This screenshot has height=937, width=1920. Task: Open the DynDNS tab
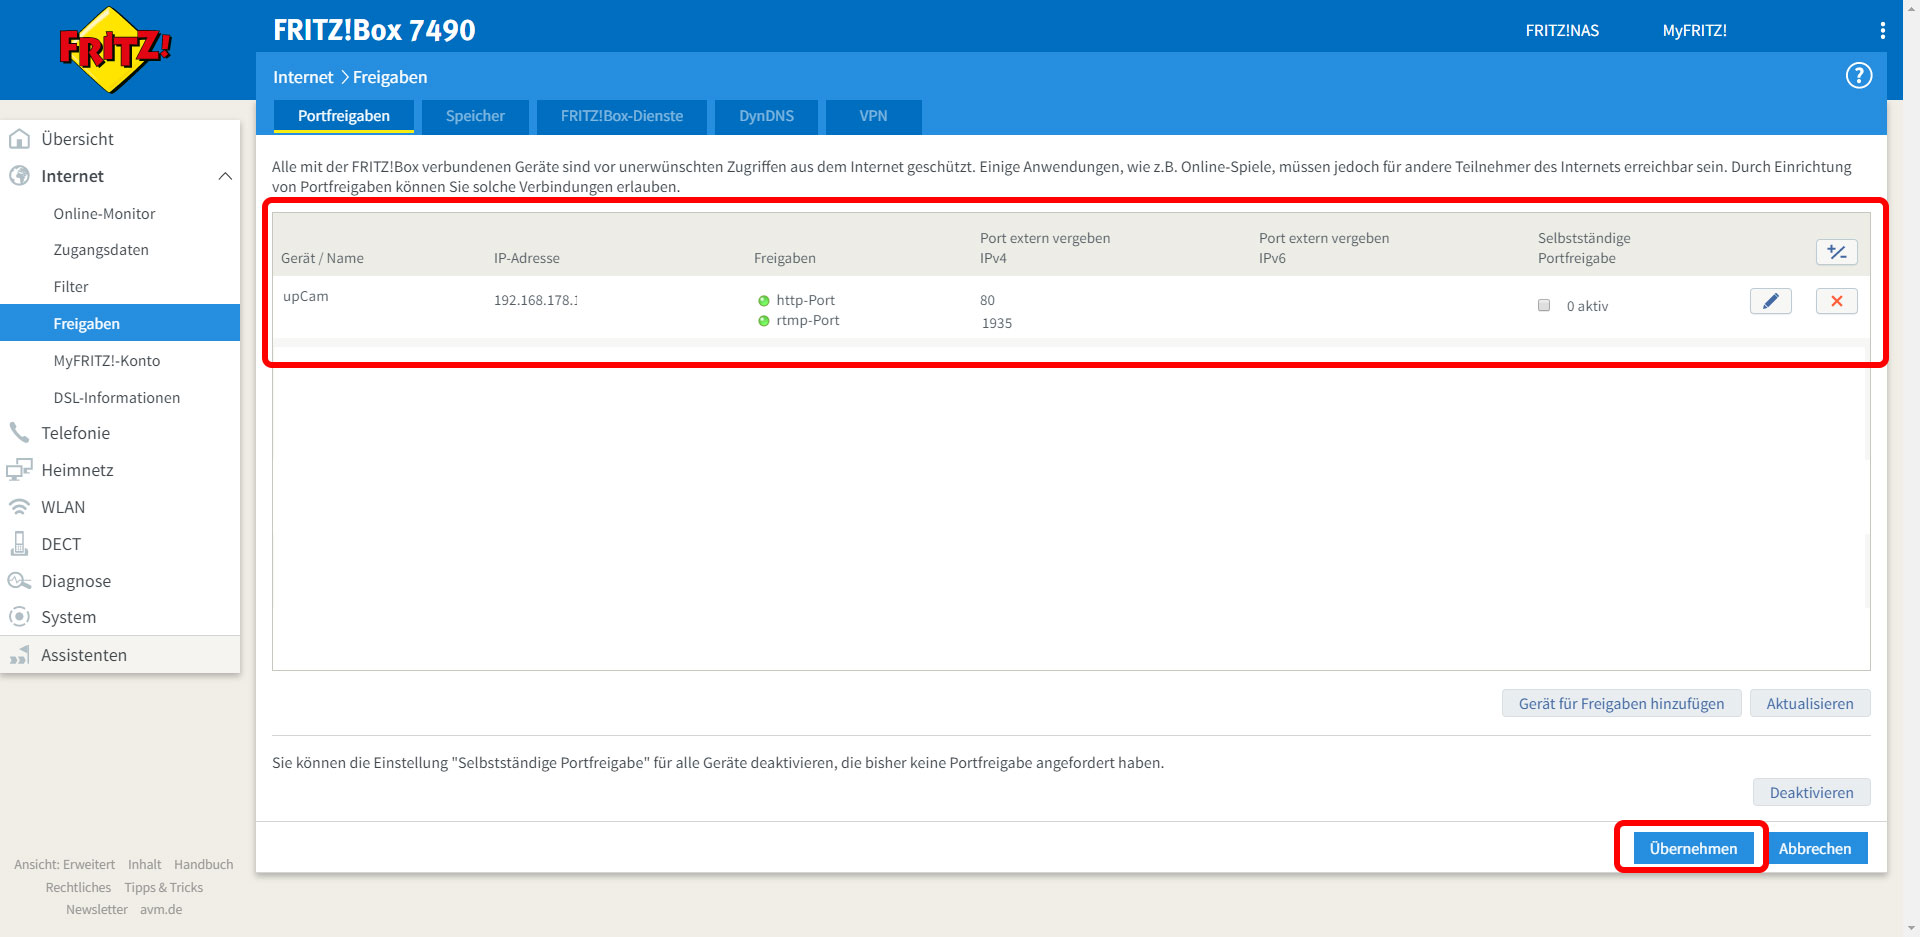tap(767, 116)
